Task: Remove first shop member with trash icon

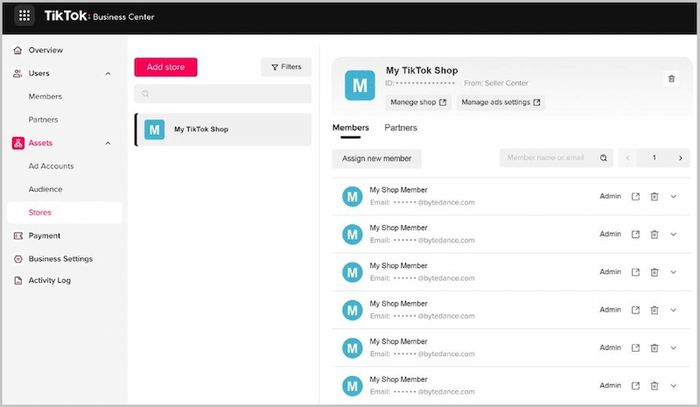Action: [x=654, y=196]
